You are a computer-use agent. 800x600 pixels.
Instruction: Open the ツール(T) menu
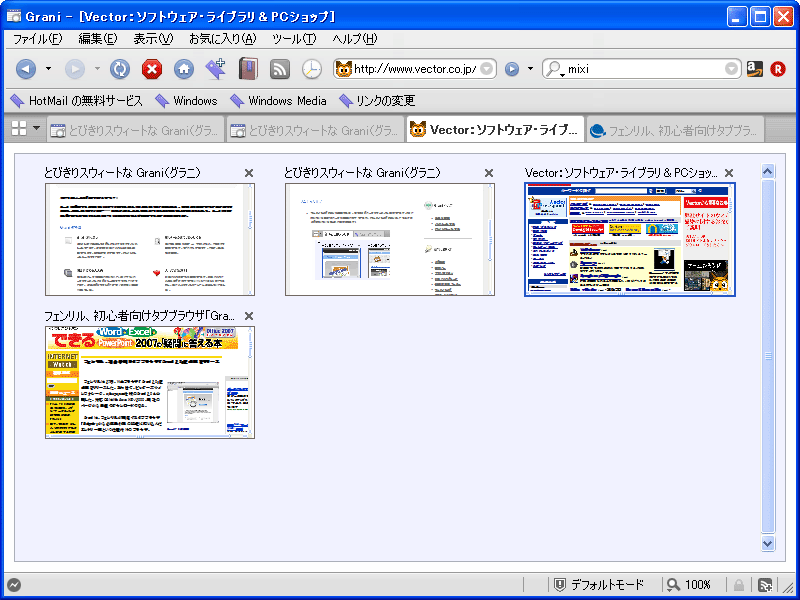294,39
